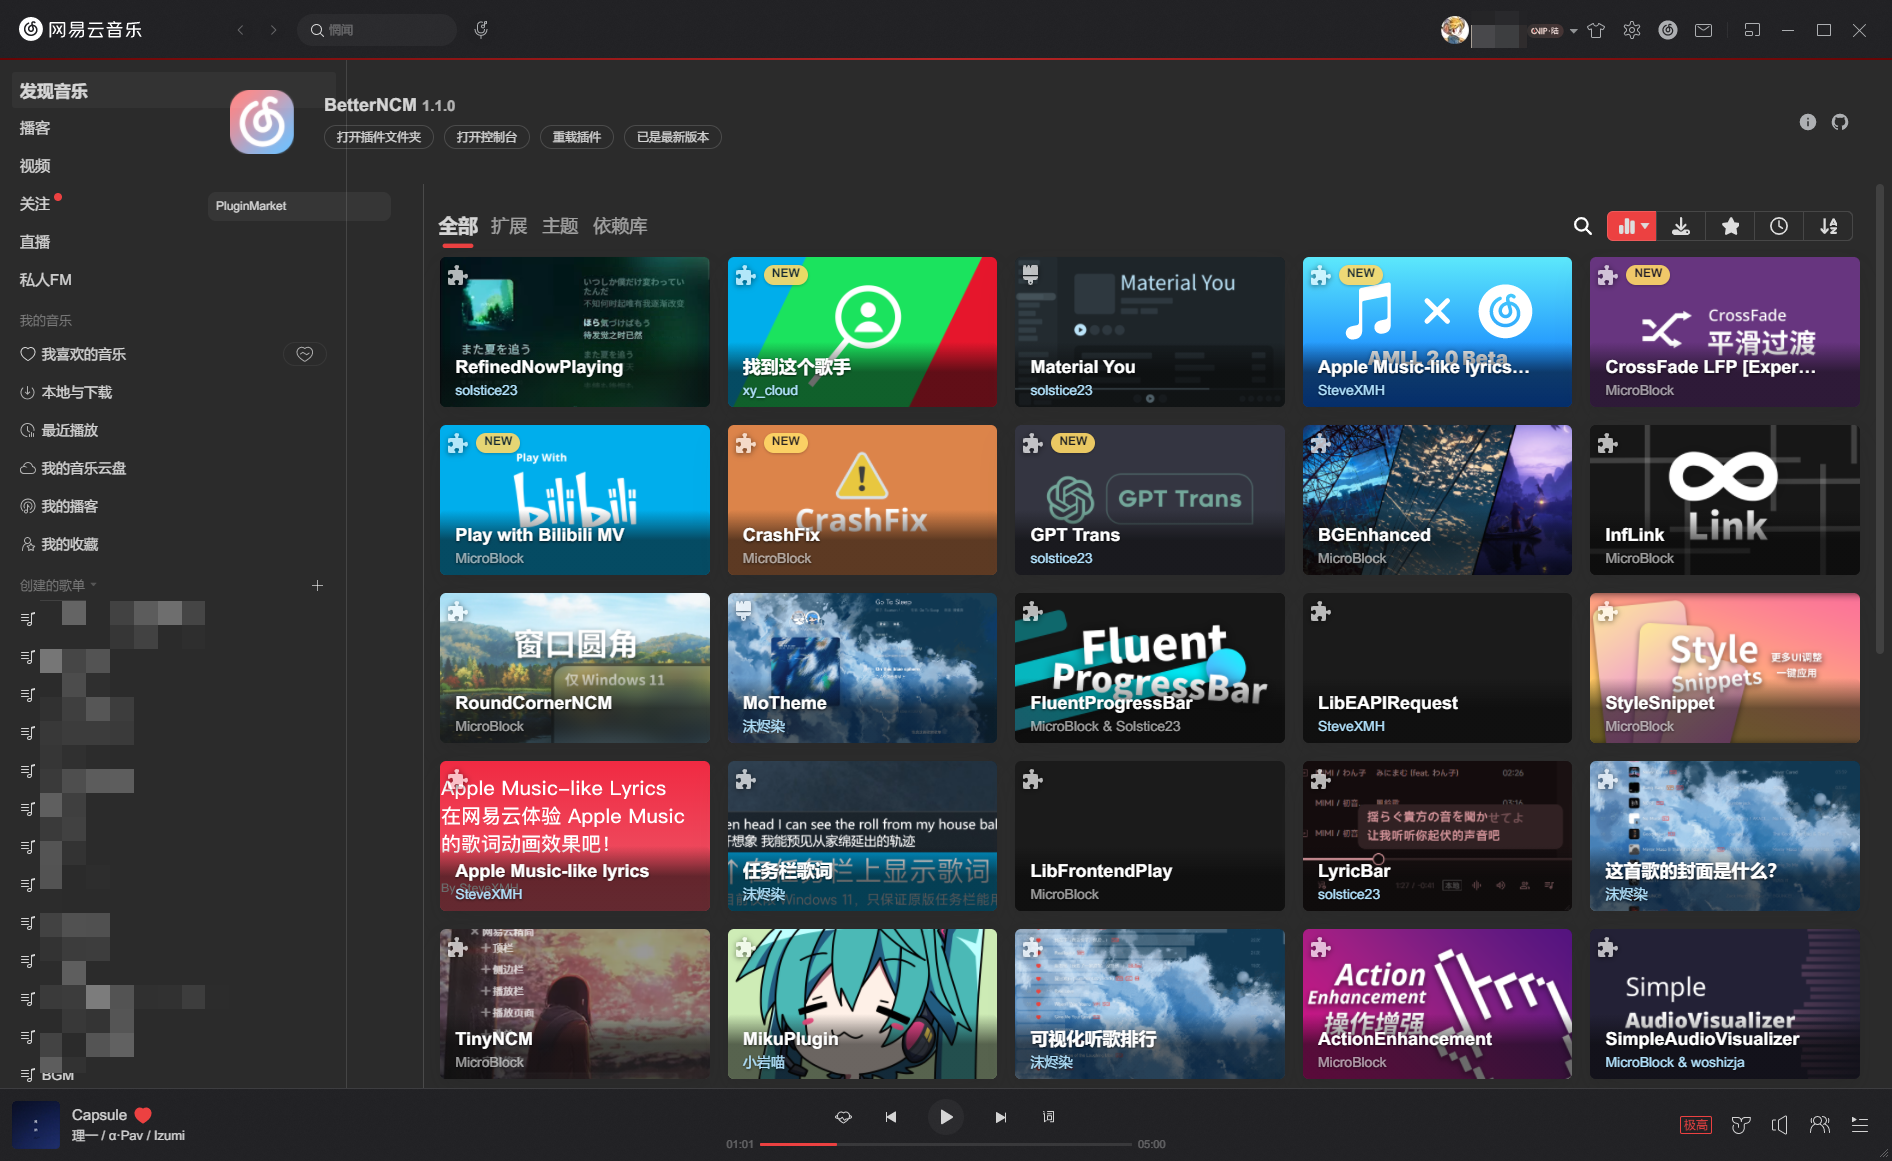Toggle heart mode beside 我喜欢的音乐
The width and height of the screenshot is (1892, 1161).
(x=305, y=354)
